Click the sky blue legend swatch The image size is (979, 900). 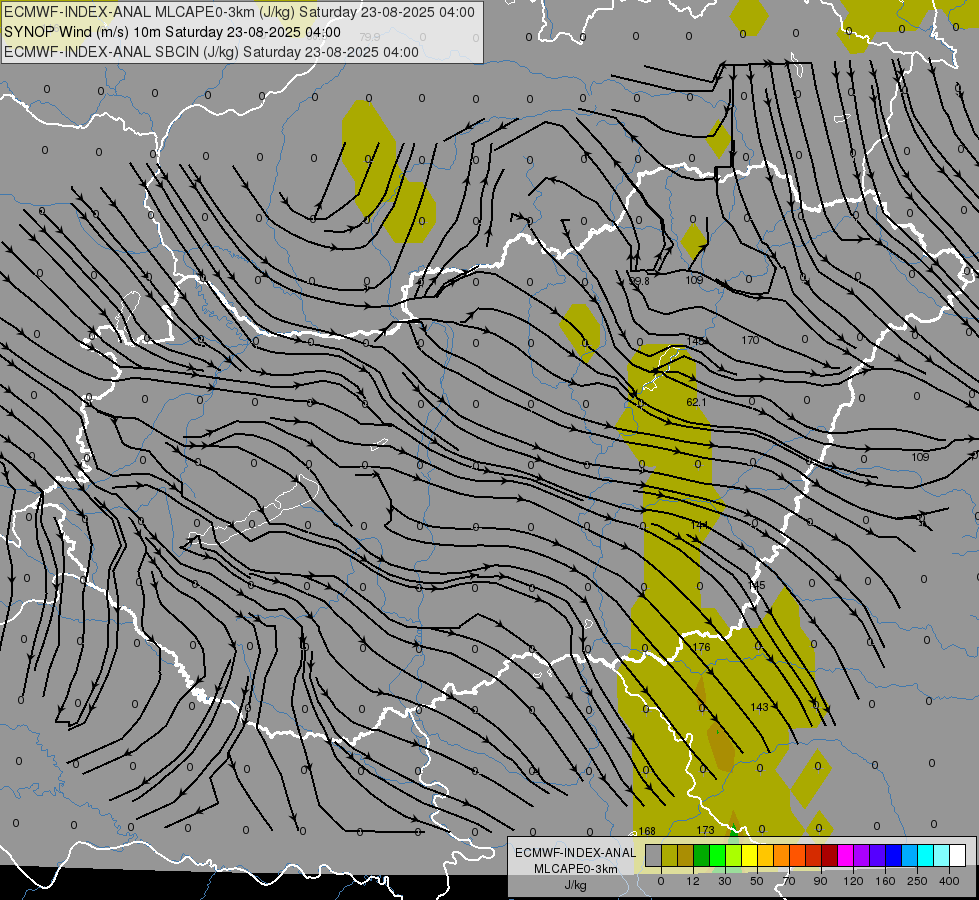pos(910,855)
